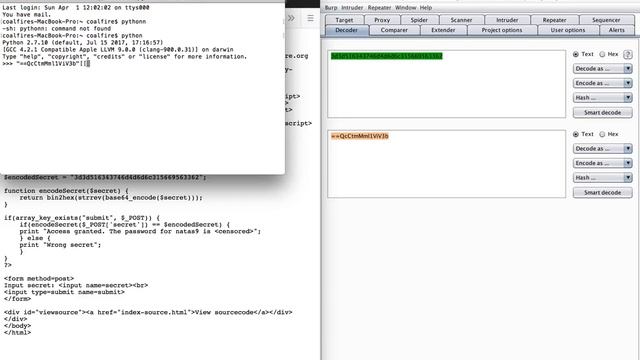640x360 pixels.
Task: Open the Burp menu
Action: pyautogui.click(x=331, y=8)
